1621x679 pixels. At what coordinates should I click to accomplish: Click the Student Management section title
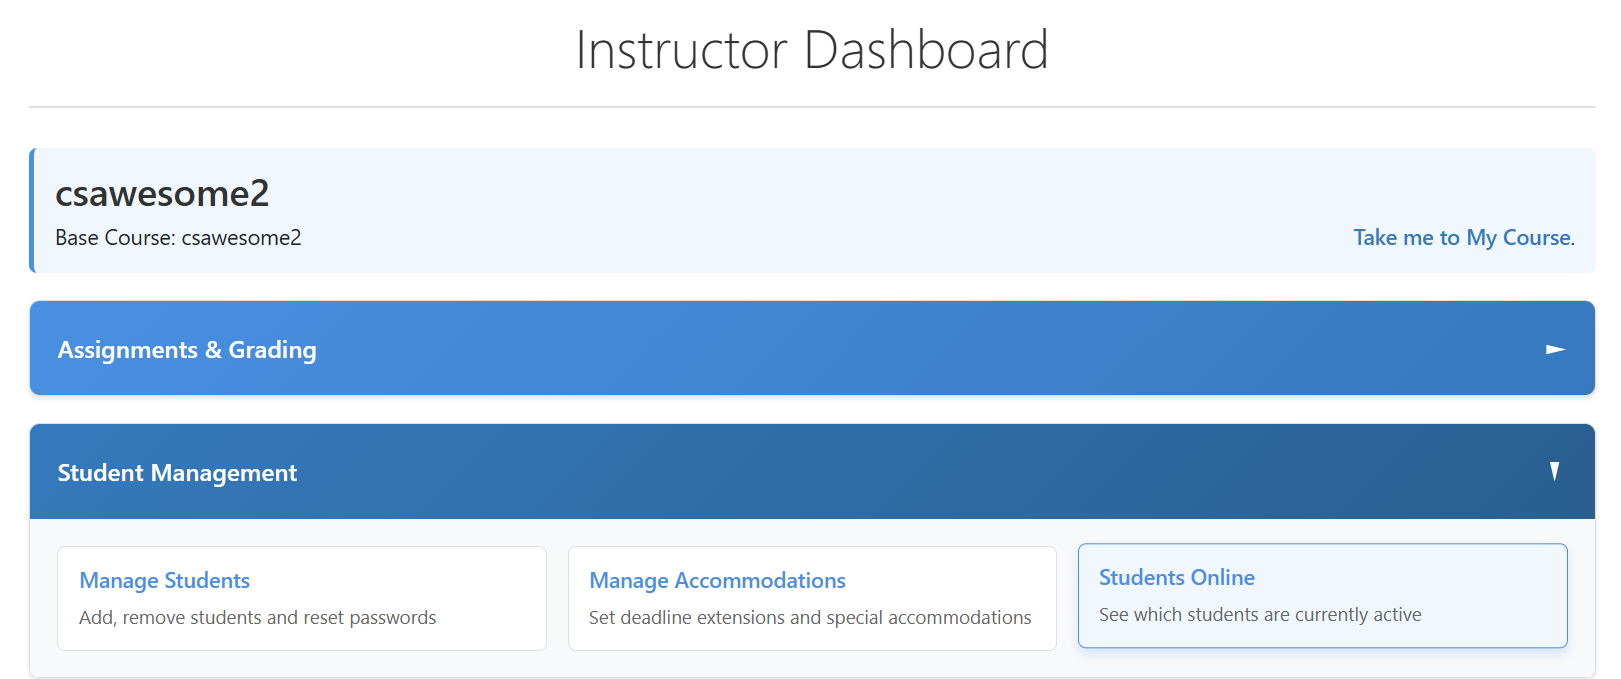coord(177,473)
